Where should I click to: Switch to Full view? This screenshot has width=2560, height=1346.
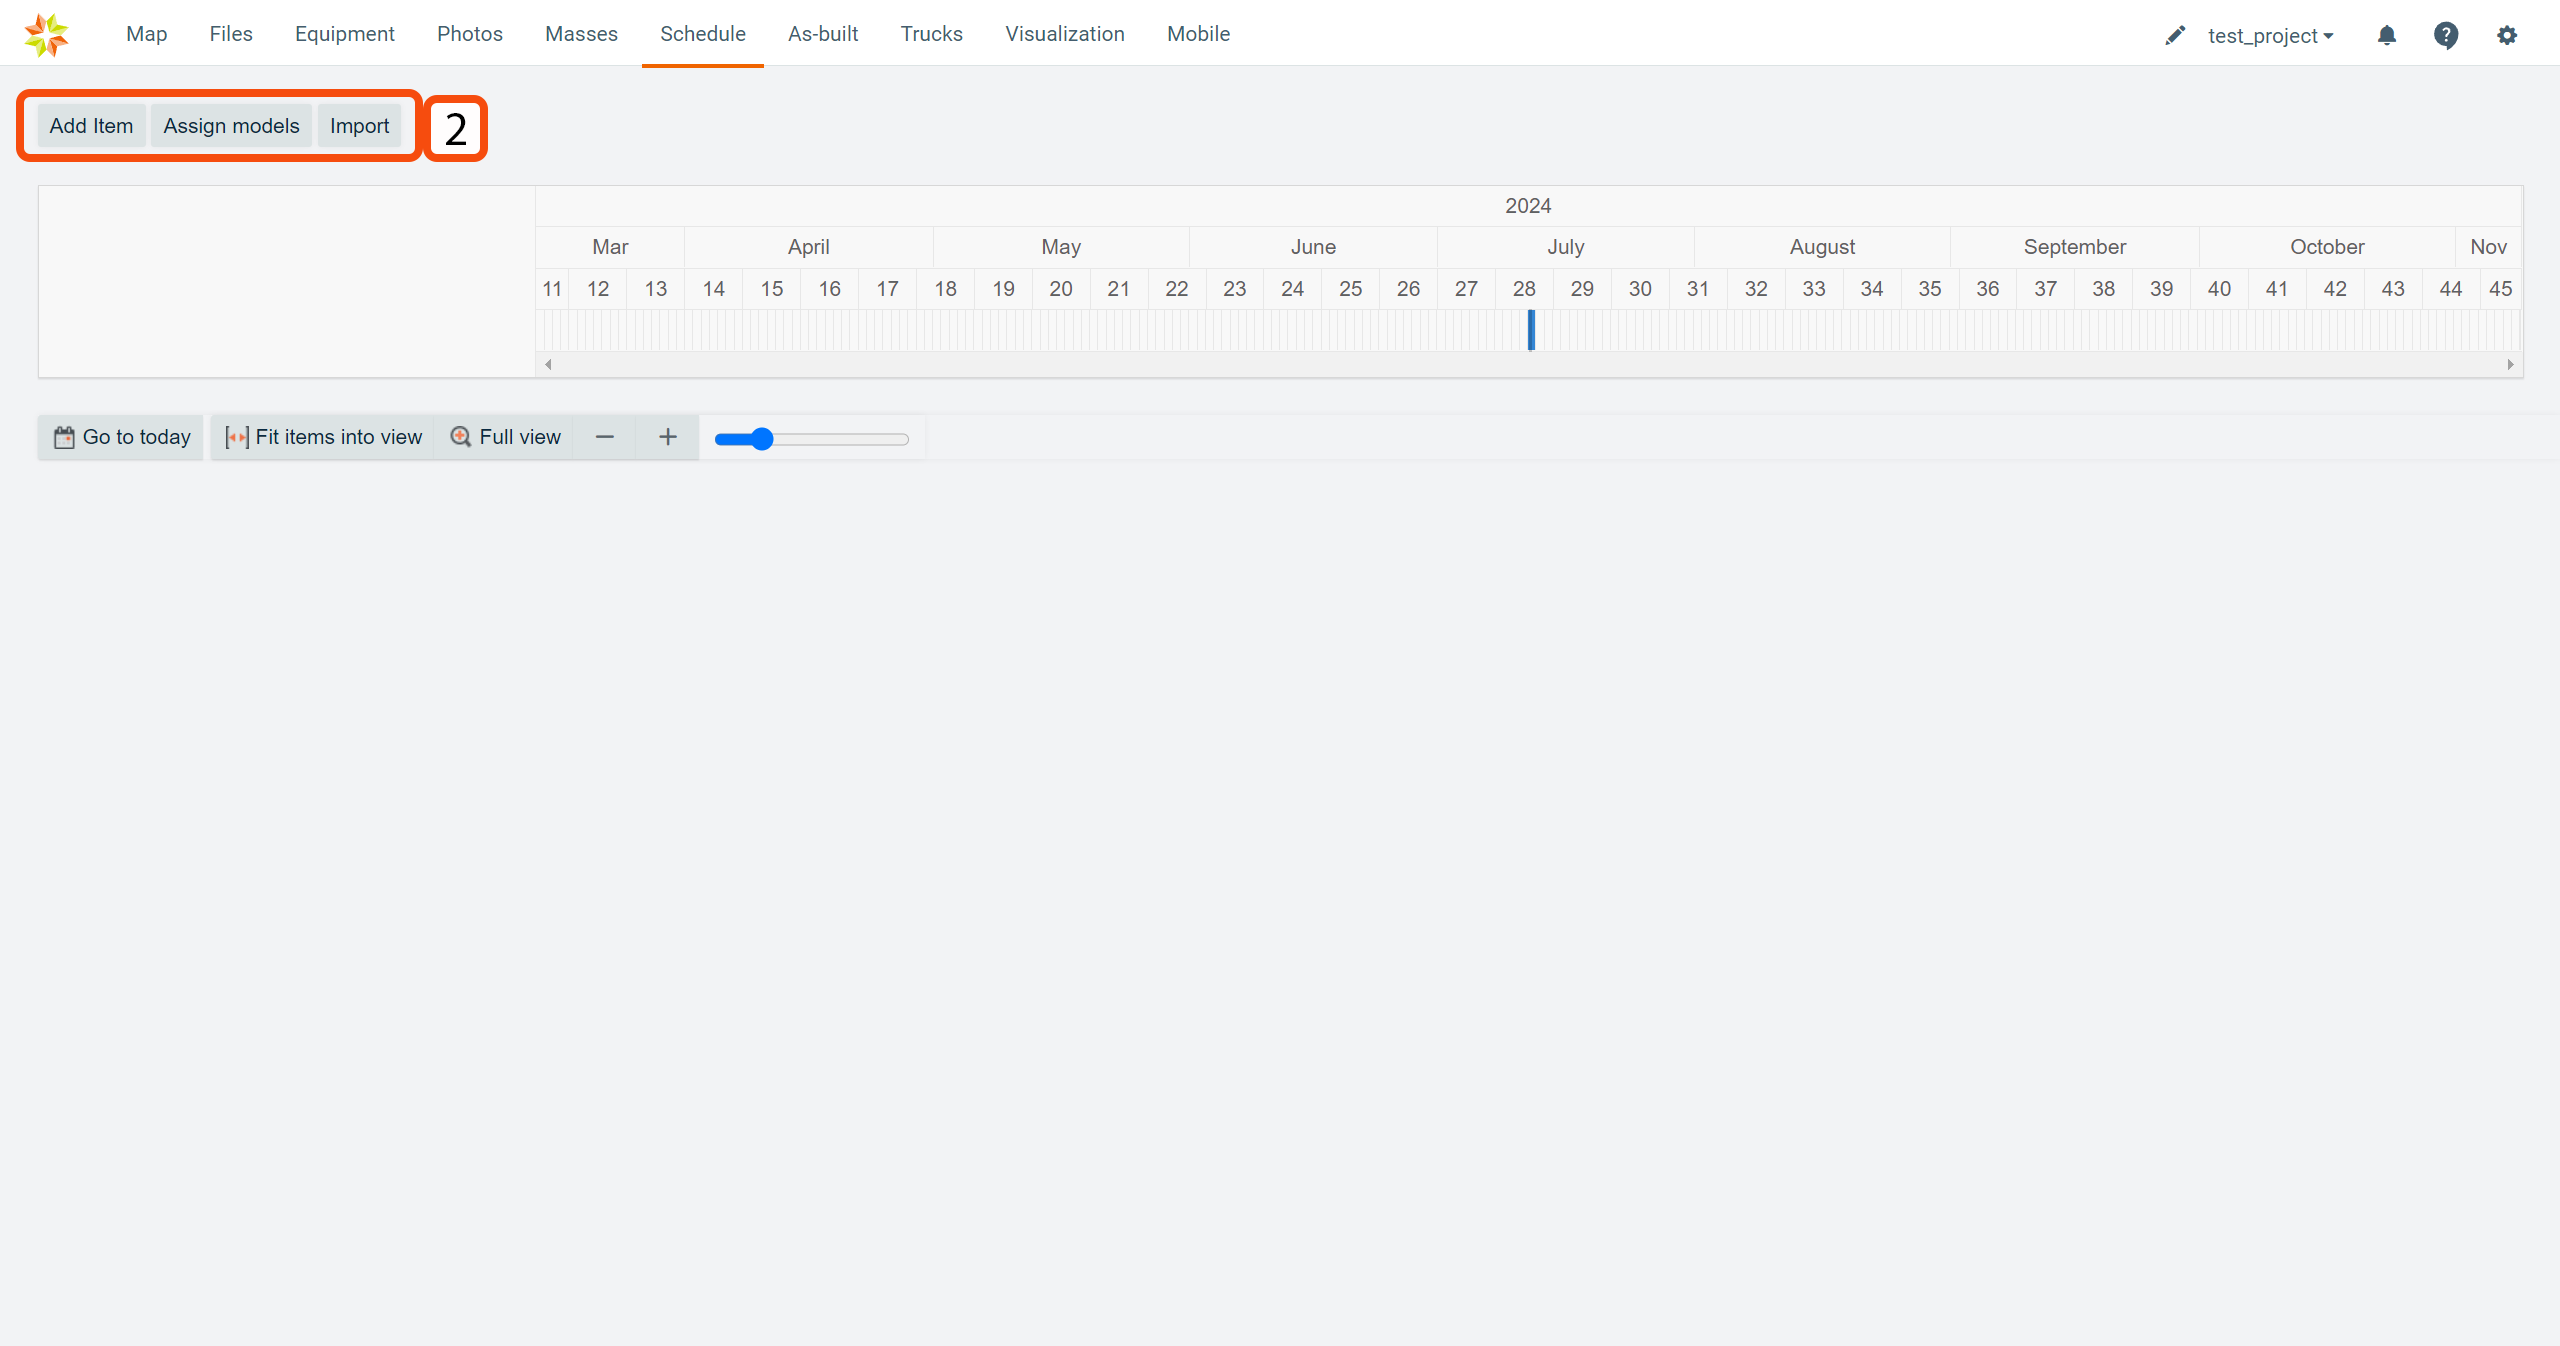tap(505, 437)
